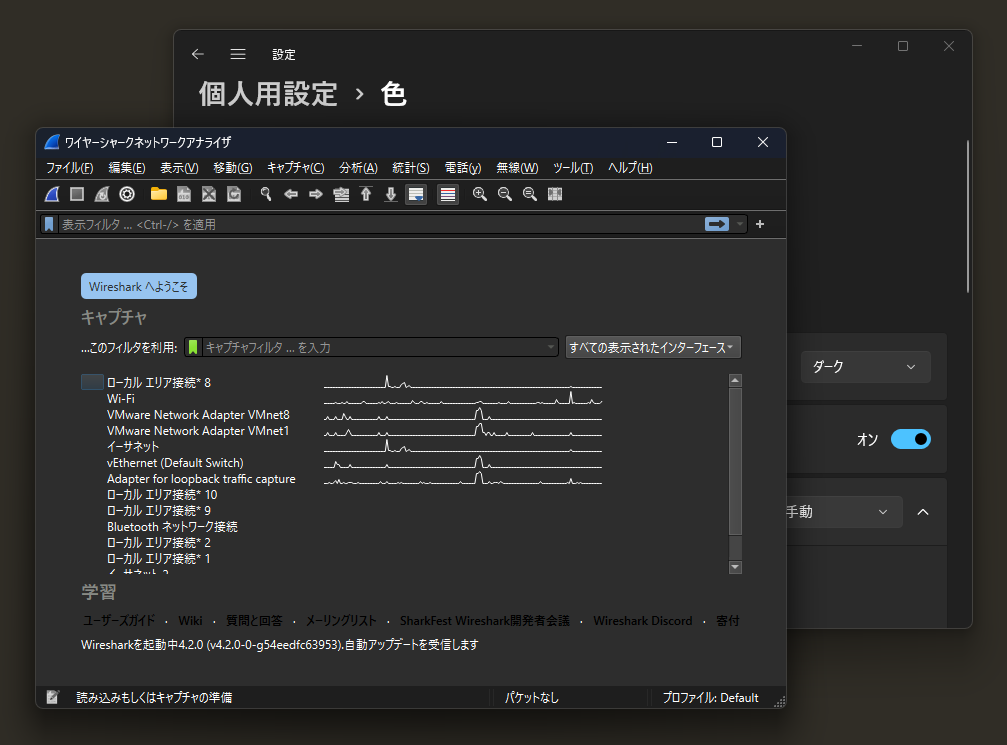
Task: Go to a specified packet icon
Action: pyautogui.click(x=341, y=194)
